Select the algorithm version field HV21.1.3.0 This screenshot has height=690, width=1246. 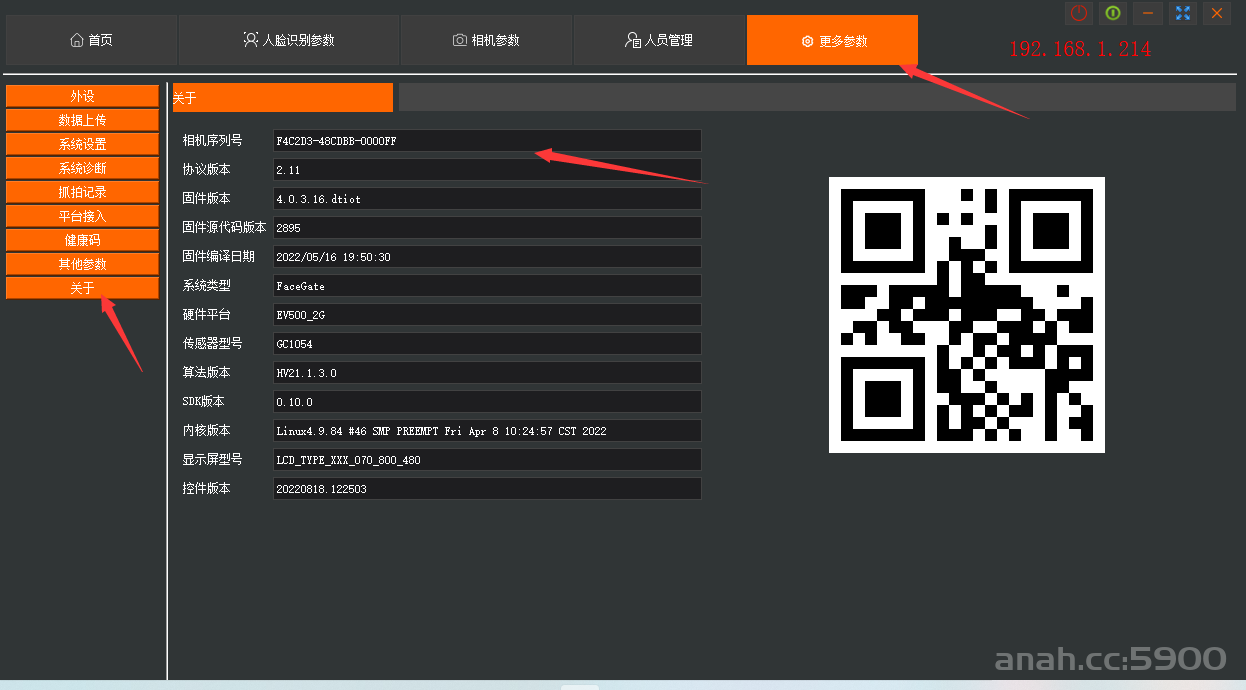click(487, 373)
